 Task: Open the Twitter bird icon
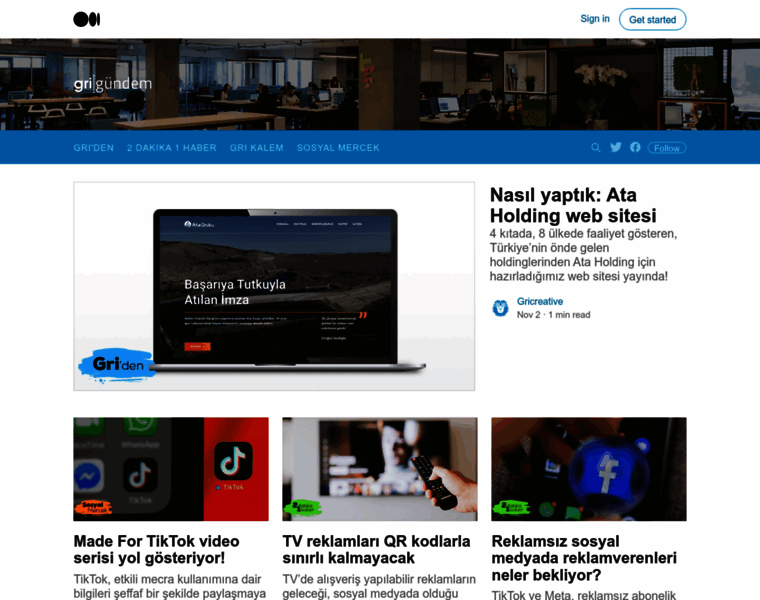(616, 147)
